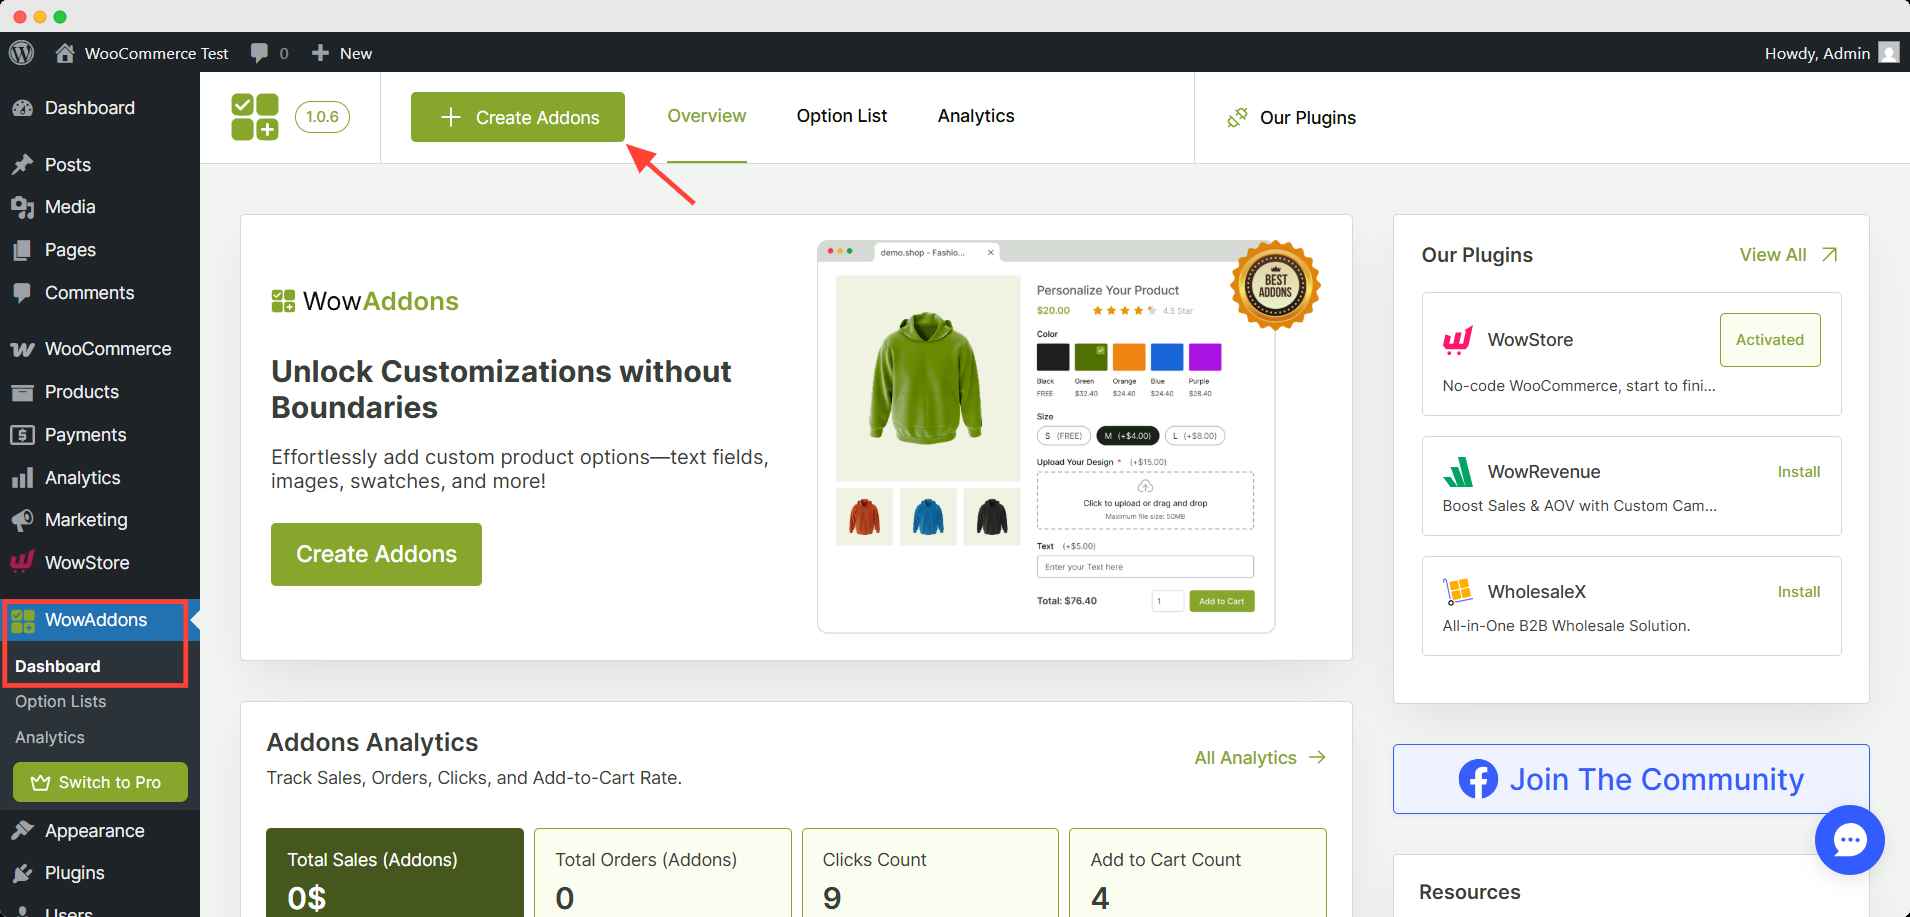Screen dimensions: 1910x917
Task: Open the Dashboard submenu under WowAddons
Action: [58, 666]
